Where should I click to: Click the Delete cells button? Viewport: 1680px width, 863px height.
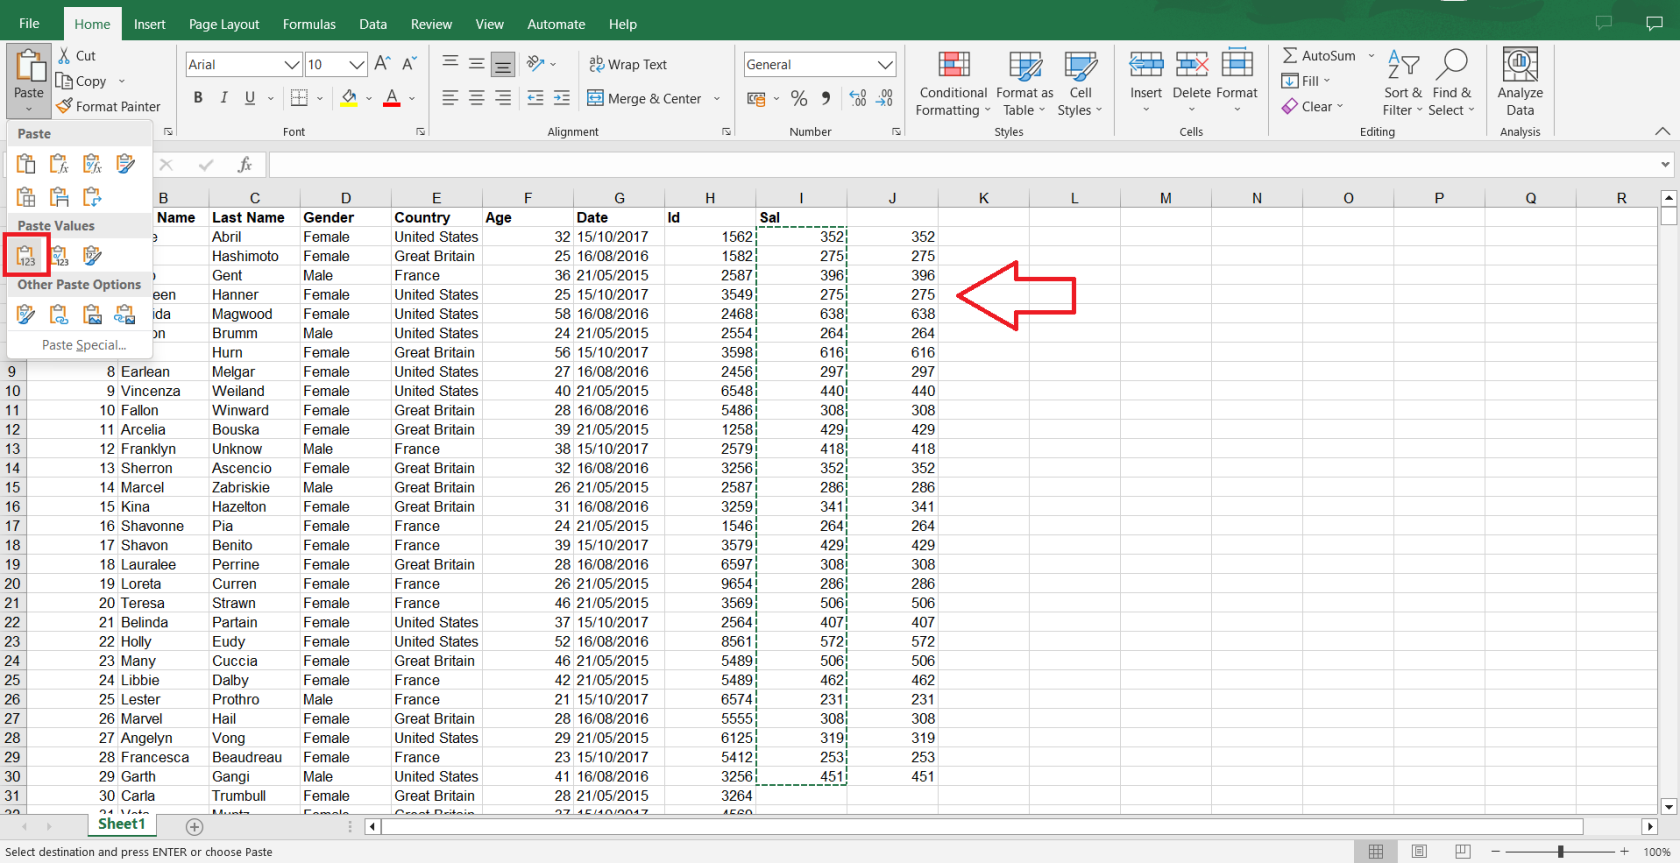(x=1191, y=83)
